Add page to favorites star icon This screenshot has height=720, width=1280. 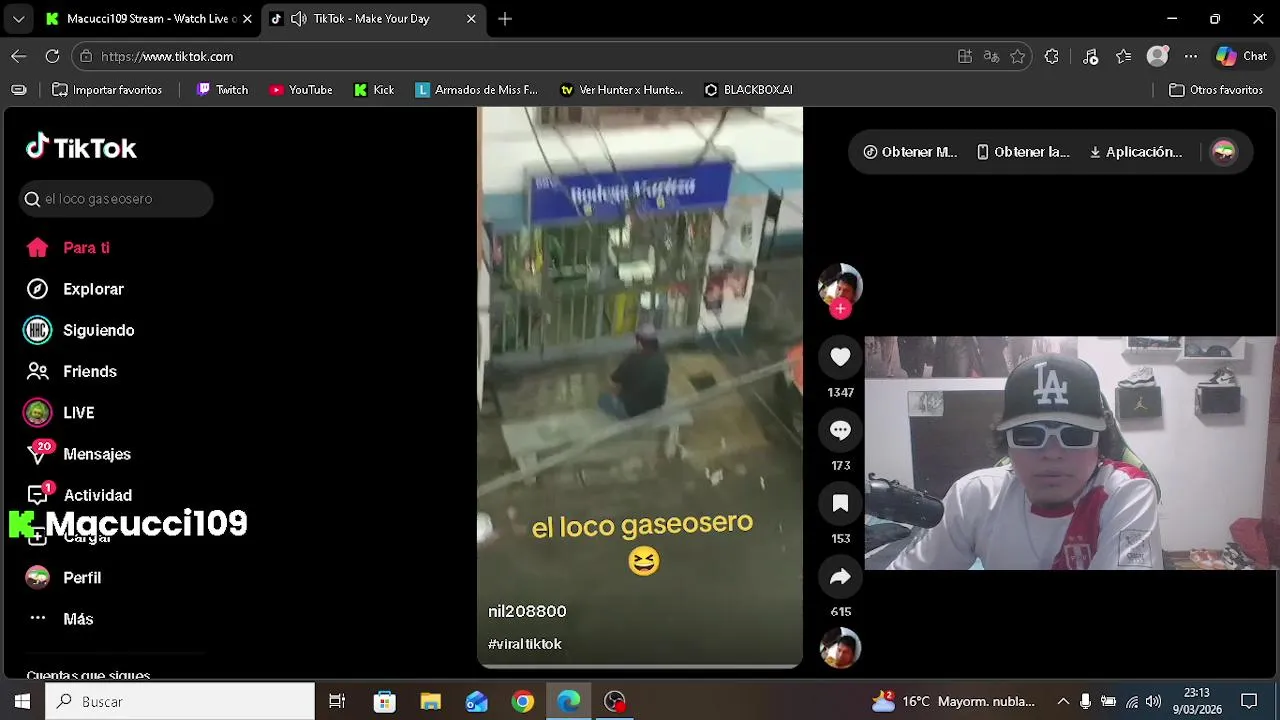point(1018,56)
